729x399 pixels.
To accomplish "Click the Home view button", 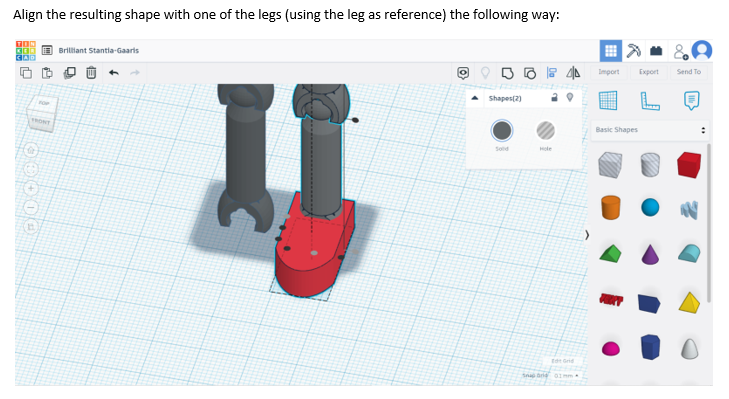I will pos(31,150).
